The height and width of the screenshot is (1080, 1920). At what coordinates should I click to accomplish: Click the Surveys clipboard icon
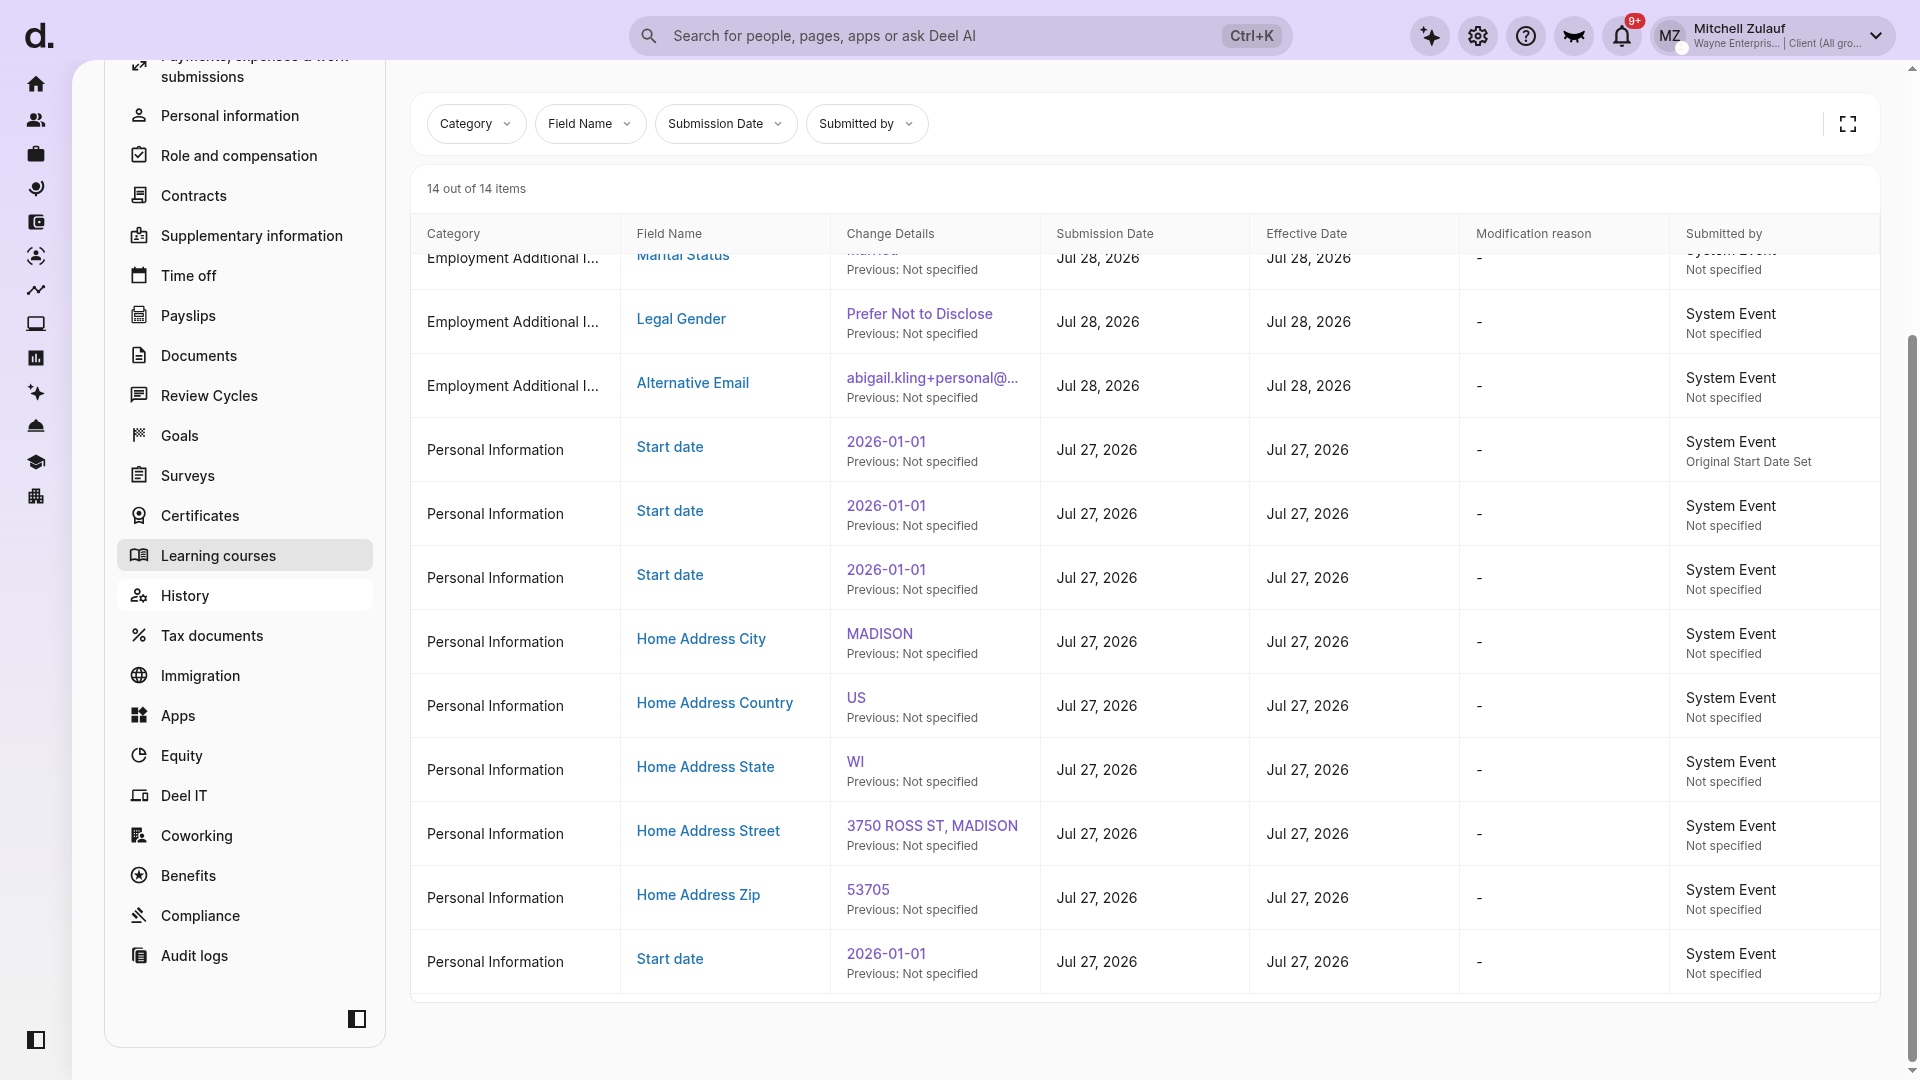[x=139, y=476]
